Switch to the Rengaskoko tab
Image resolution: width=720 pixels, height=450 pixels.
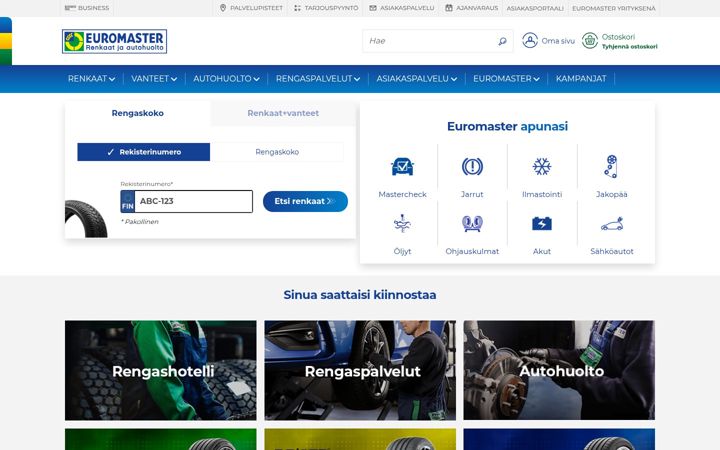tap(138, 113)
